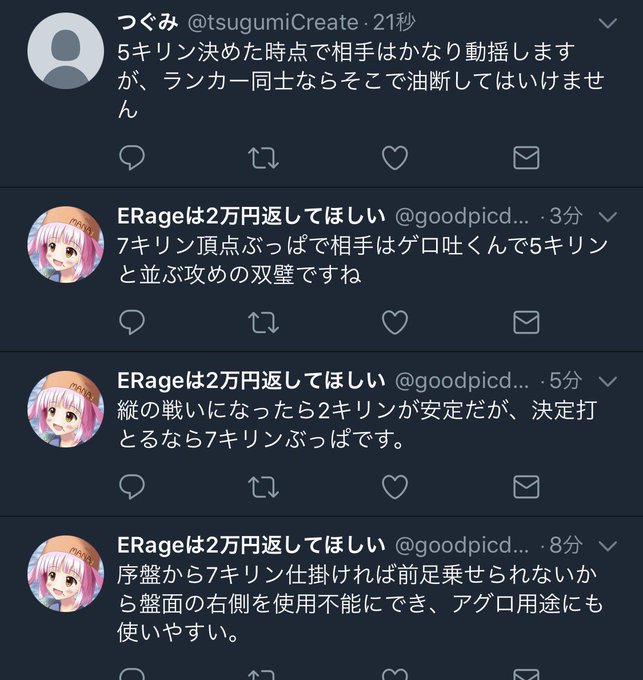This screenshot has height=680, width=643.
Task: Retweet the 5分 tweet about 2キリンが安定
Action: pos(263,487)
